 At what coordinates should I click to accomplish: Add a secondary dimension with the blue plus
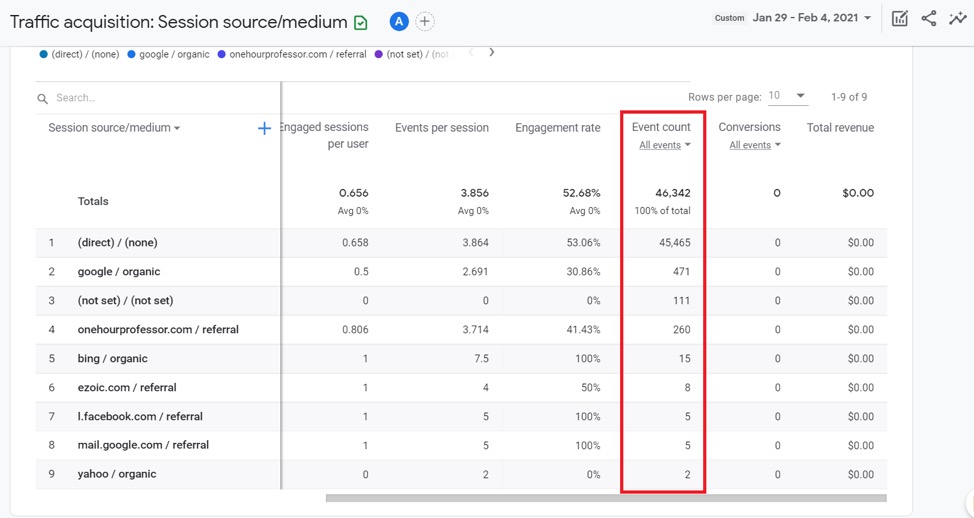[x=264, y=128]
